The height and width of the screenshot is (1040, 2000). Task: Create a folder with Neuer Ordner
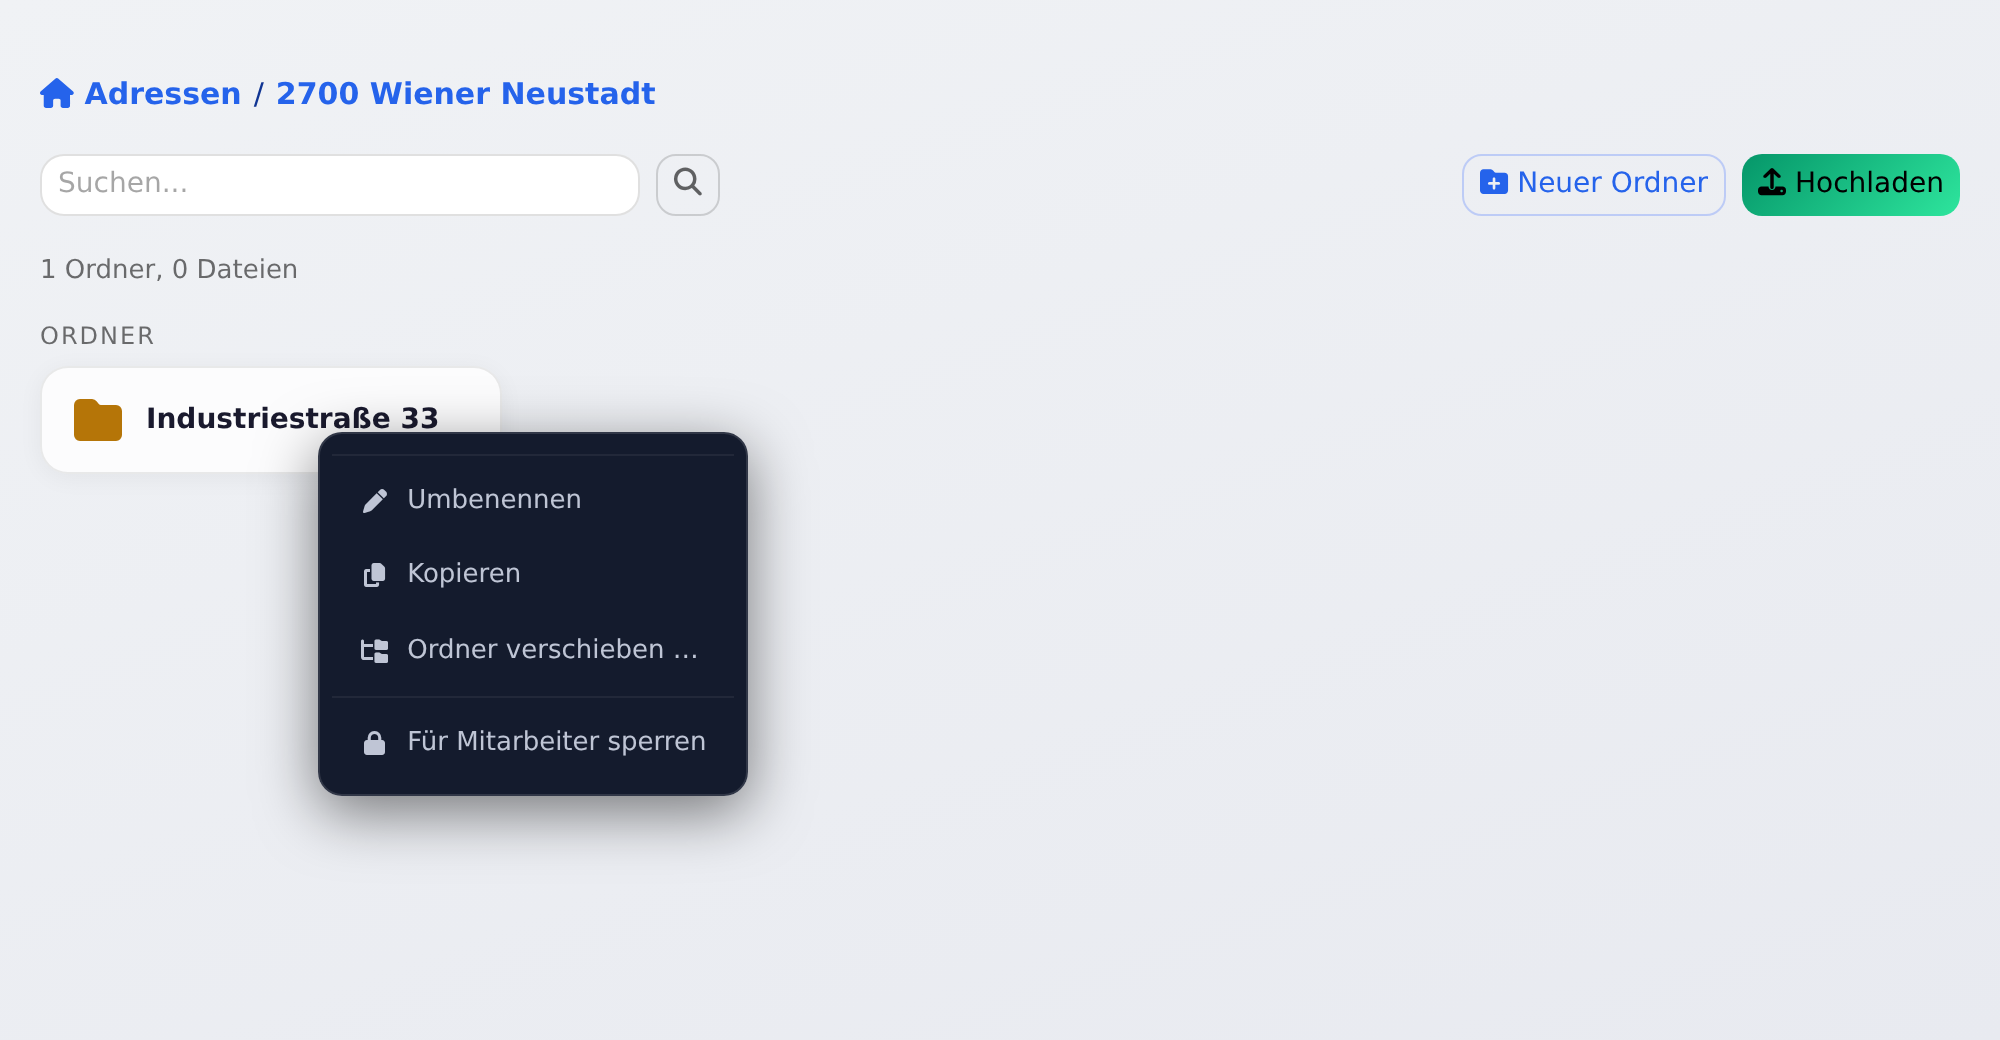(x=1594, y=184)
